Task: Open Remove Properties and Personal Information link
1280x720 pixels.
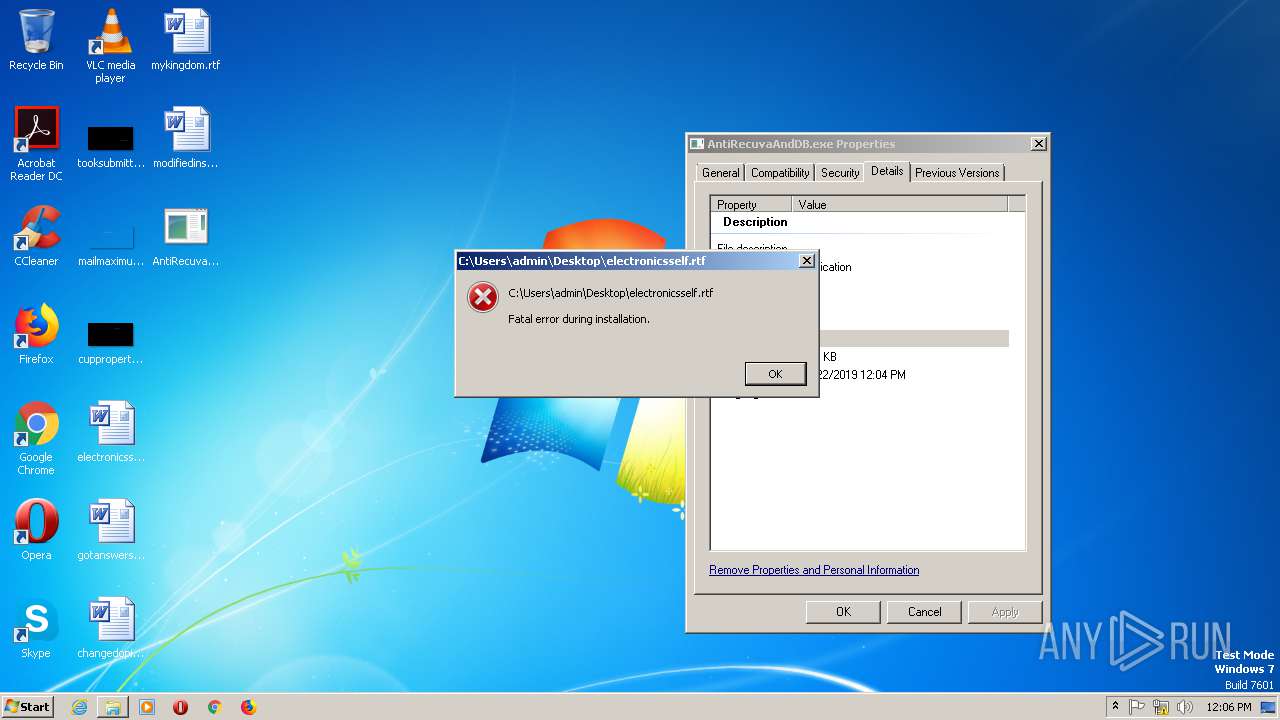Action: coord(814,570)
